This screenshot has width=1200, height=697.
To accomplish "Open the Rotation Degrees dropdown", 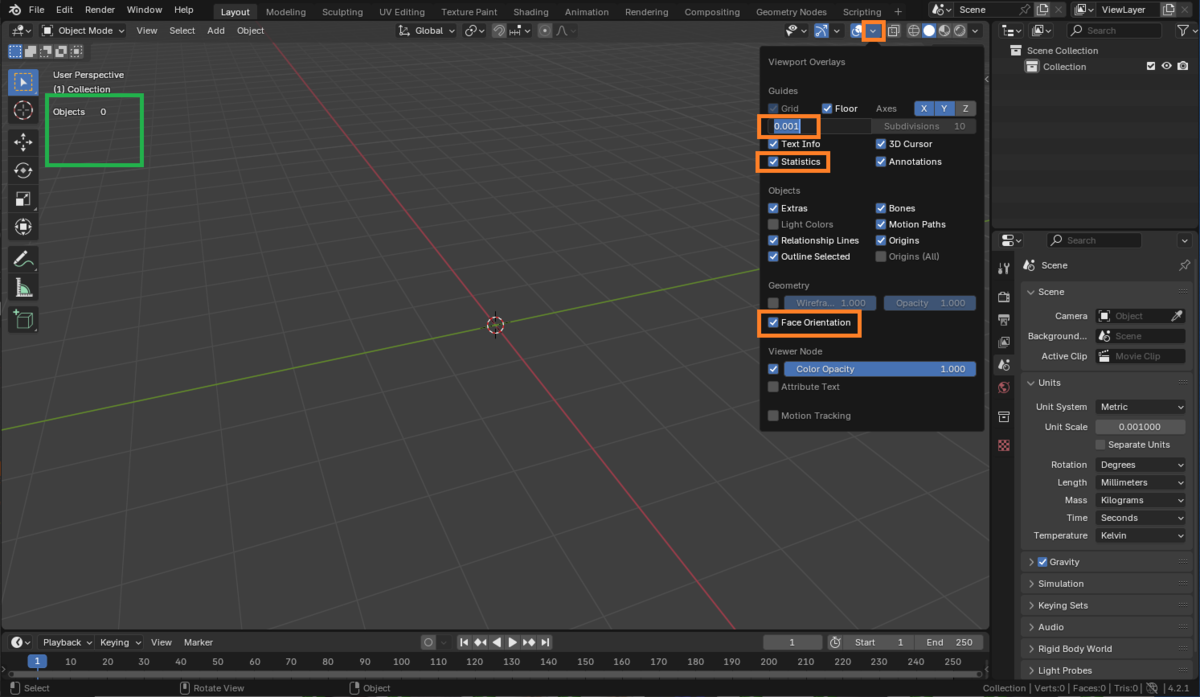I will (1140, 465).
